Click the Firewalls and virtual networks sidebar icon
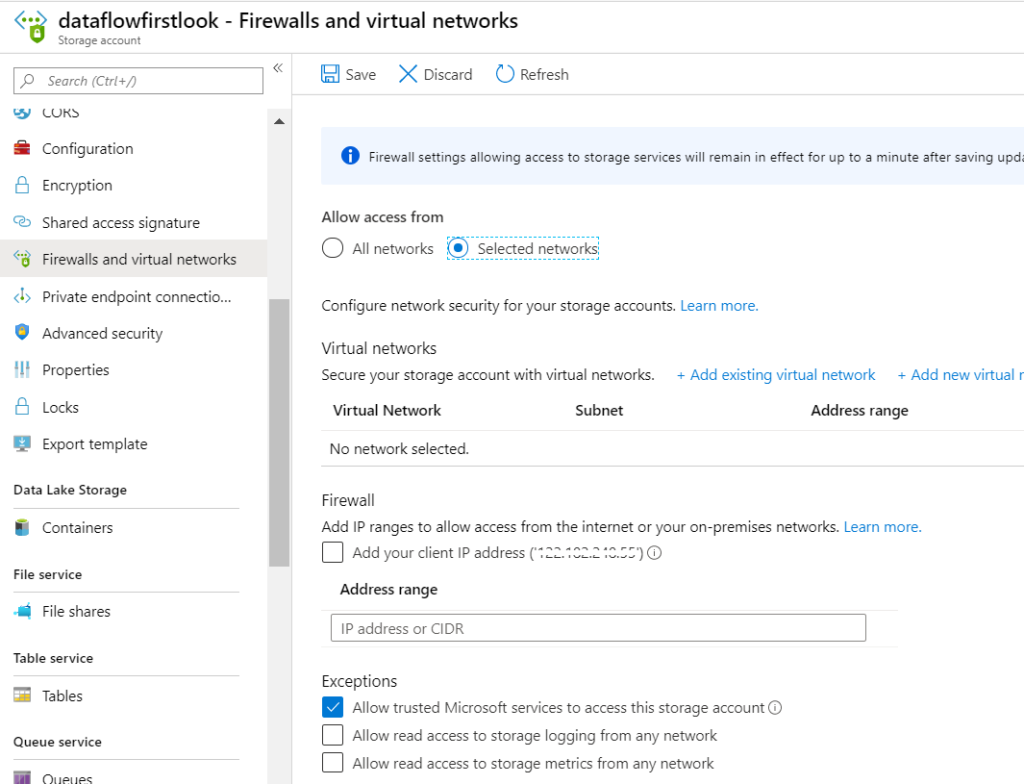The height and width of the screenshot is (784, 1024). [x=22, y=259]
